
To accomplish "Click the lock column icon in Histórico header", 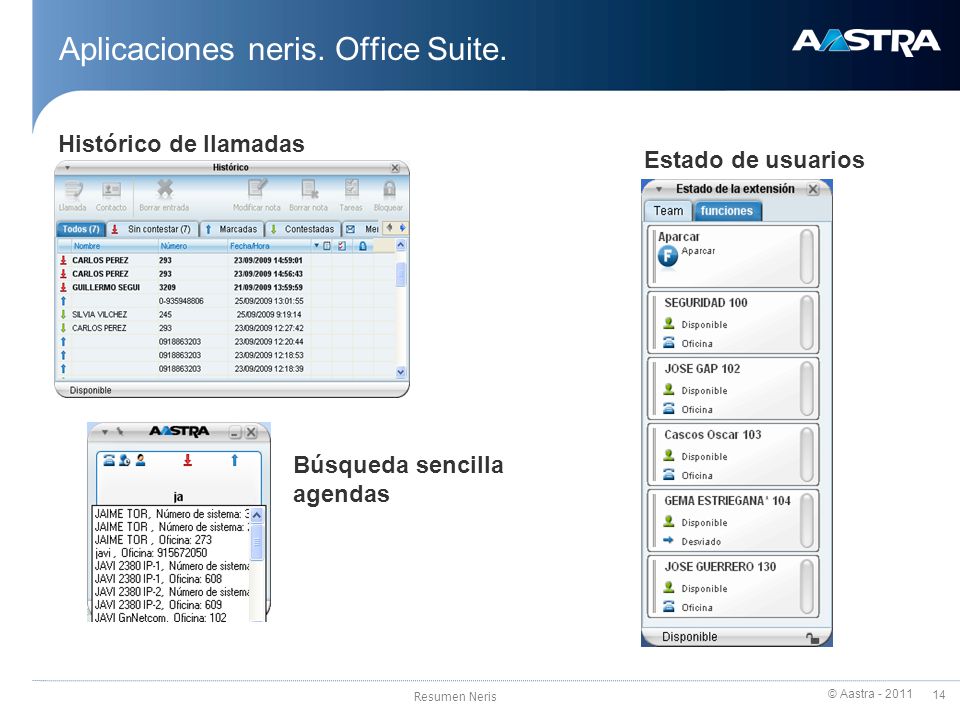I will (362, 246).
